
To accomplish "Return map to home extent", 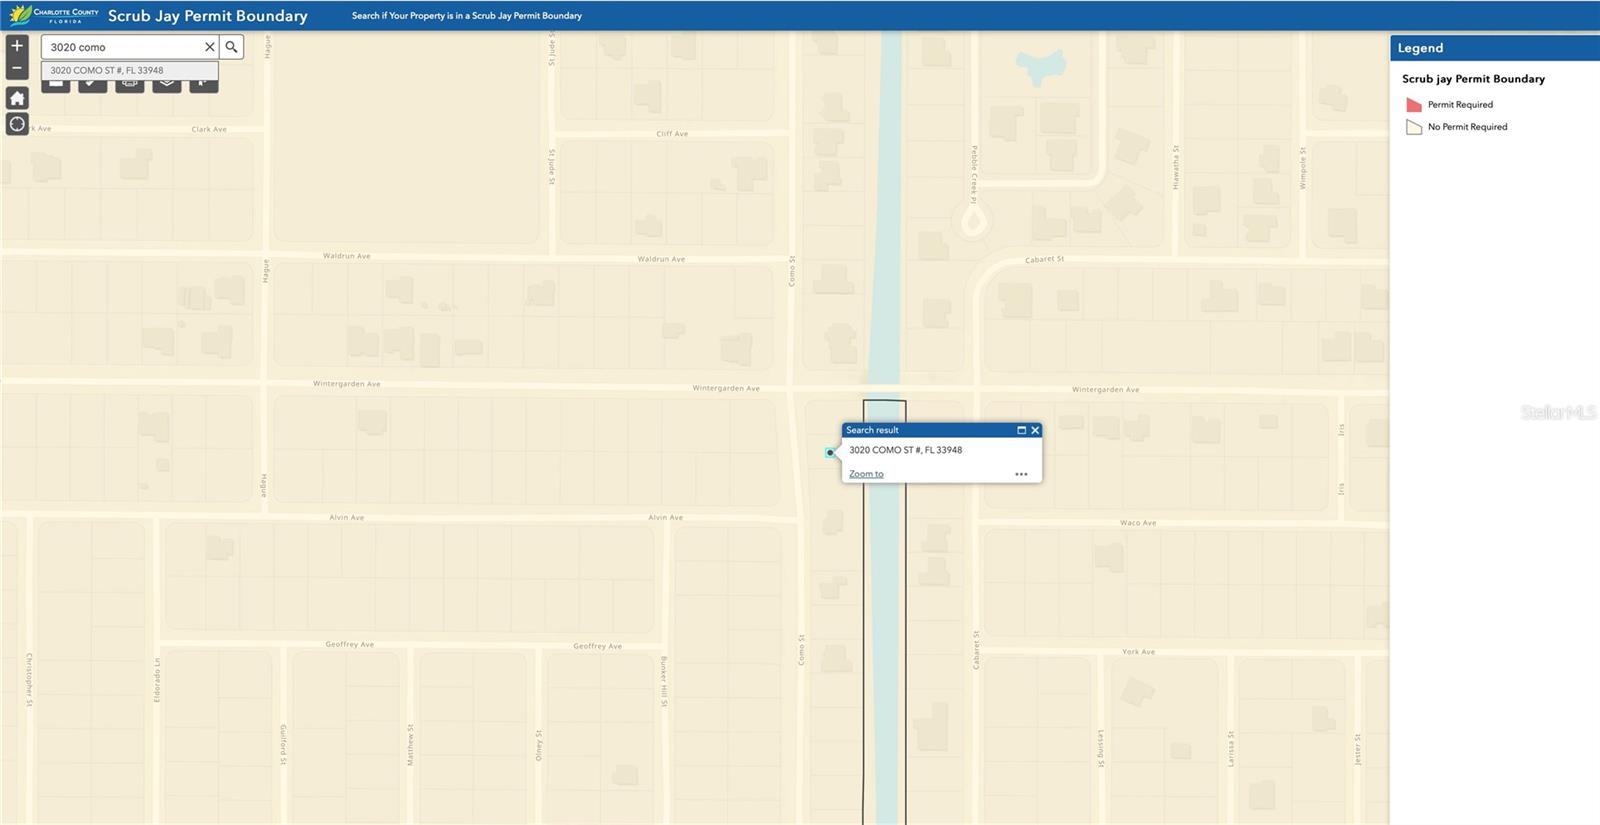I will tap(17, 98).
